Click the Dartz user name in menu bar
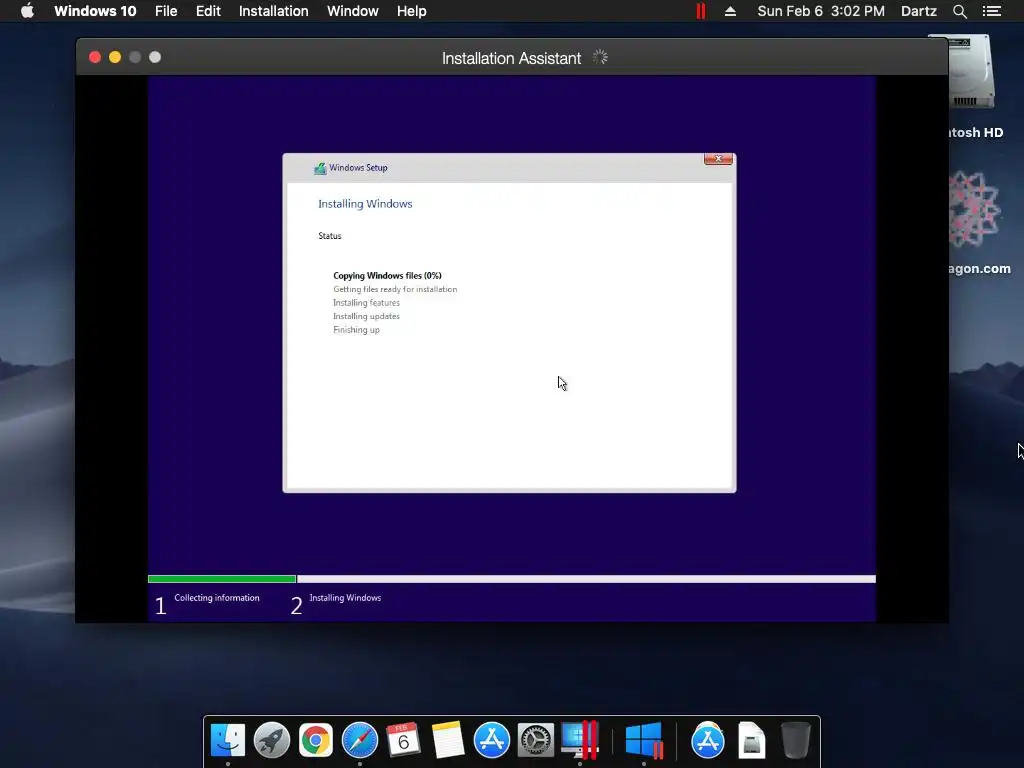This screenshot has width=1024, height=768. pos(918,11)
